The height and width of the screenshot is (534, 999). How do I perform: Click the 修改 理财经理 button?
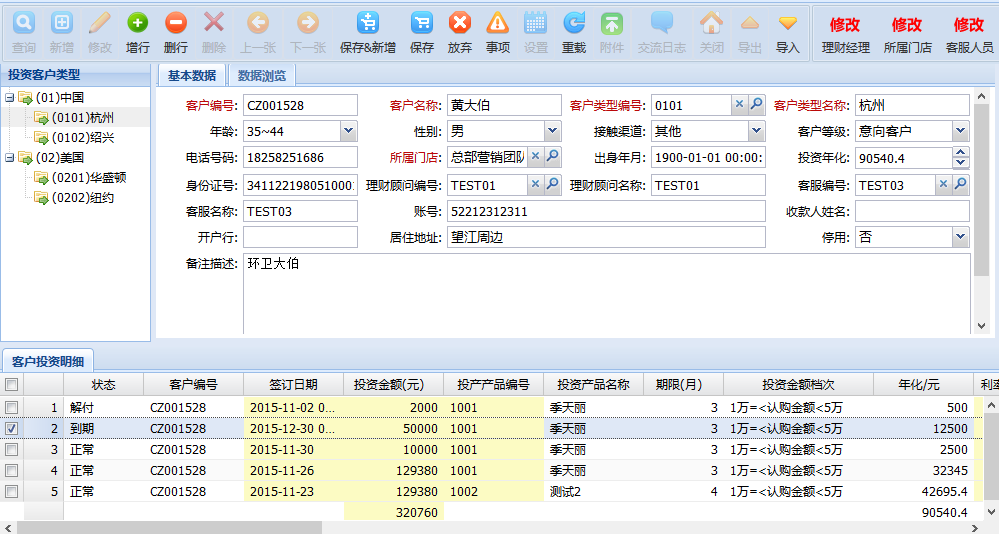(845, 32)
